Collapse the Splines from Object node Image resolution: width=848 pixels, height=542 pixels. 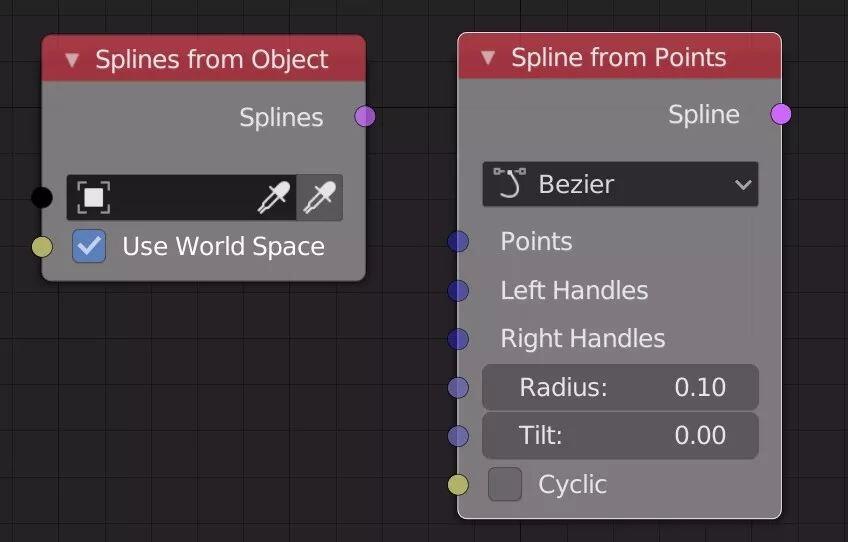point(72,60)
